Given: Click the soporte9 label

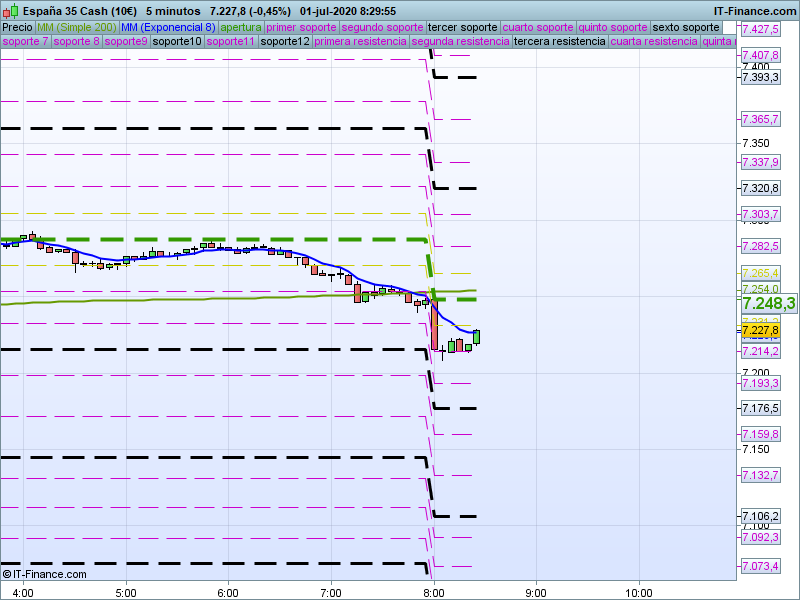Looking at the screenshot, I should coord(126,41).
